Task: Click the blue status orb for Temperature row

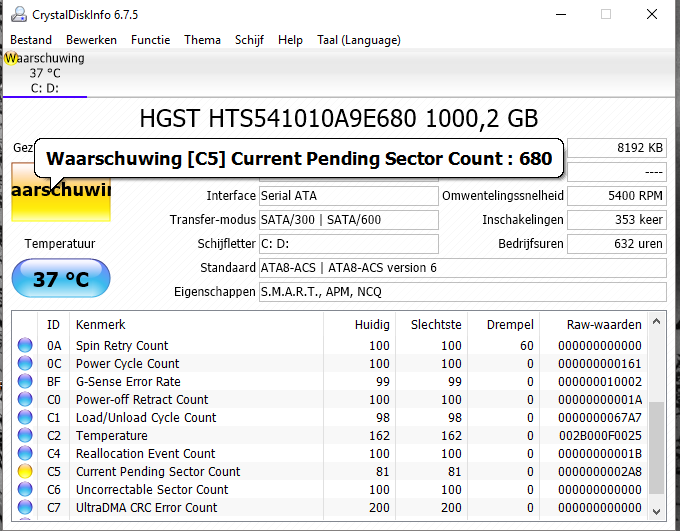Action: (26, 436)
